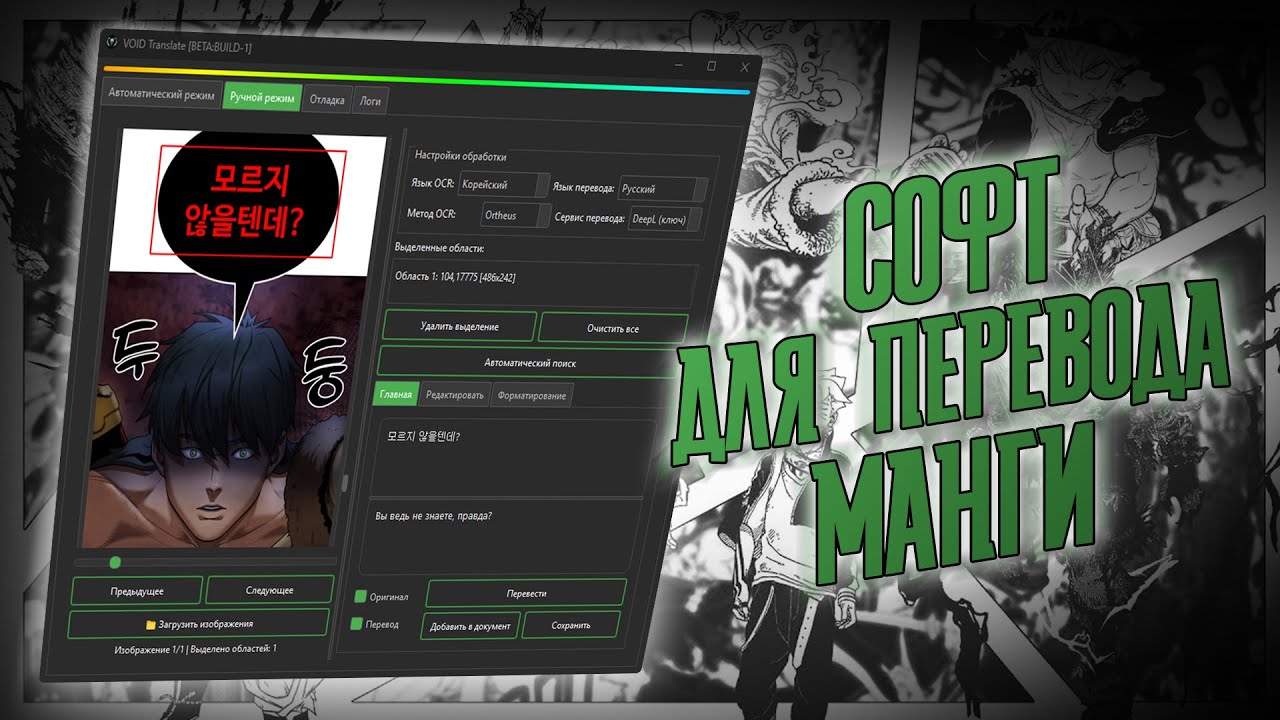Click the Очистить все button

click(x=613, y=328)
